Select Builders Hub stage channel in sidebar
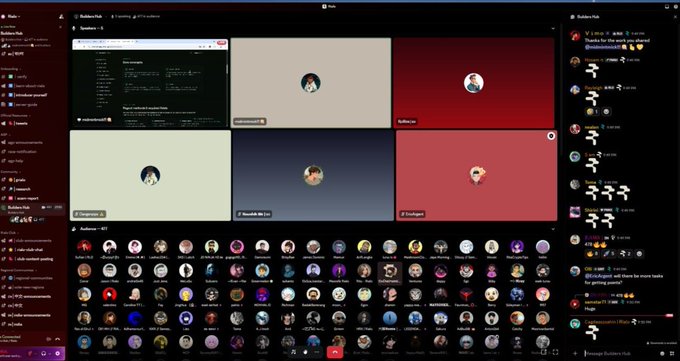This screenshot has width=680, height=361. (x=33, y=209)
